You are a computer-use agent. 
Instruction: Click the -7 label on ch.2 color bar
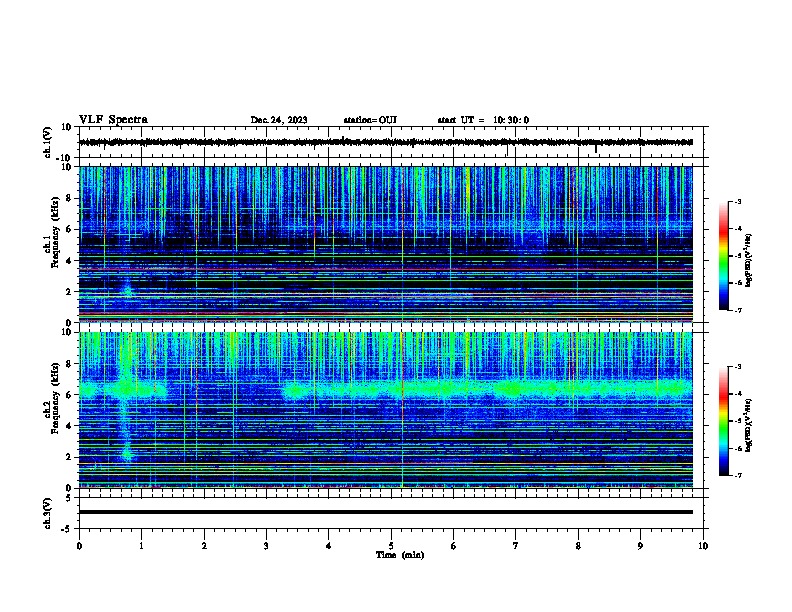tap(737, 475)
